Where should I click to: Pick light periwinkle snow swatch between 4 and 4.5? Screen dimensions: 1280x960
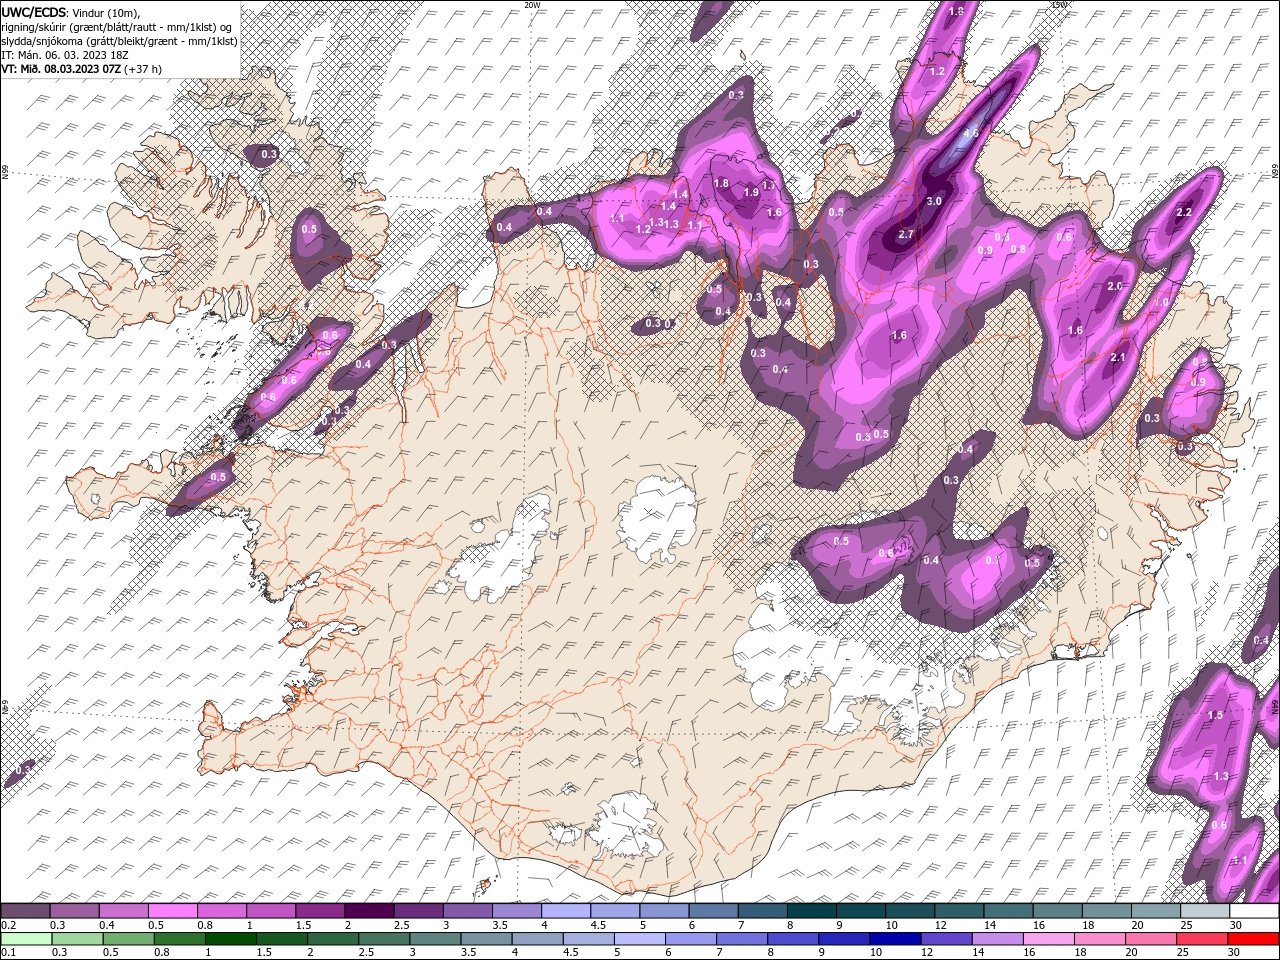pos(564,911)
